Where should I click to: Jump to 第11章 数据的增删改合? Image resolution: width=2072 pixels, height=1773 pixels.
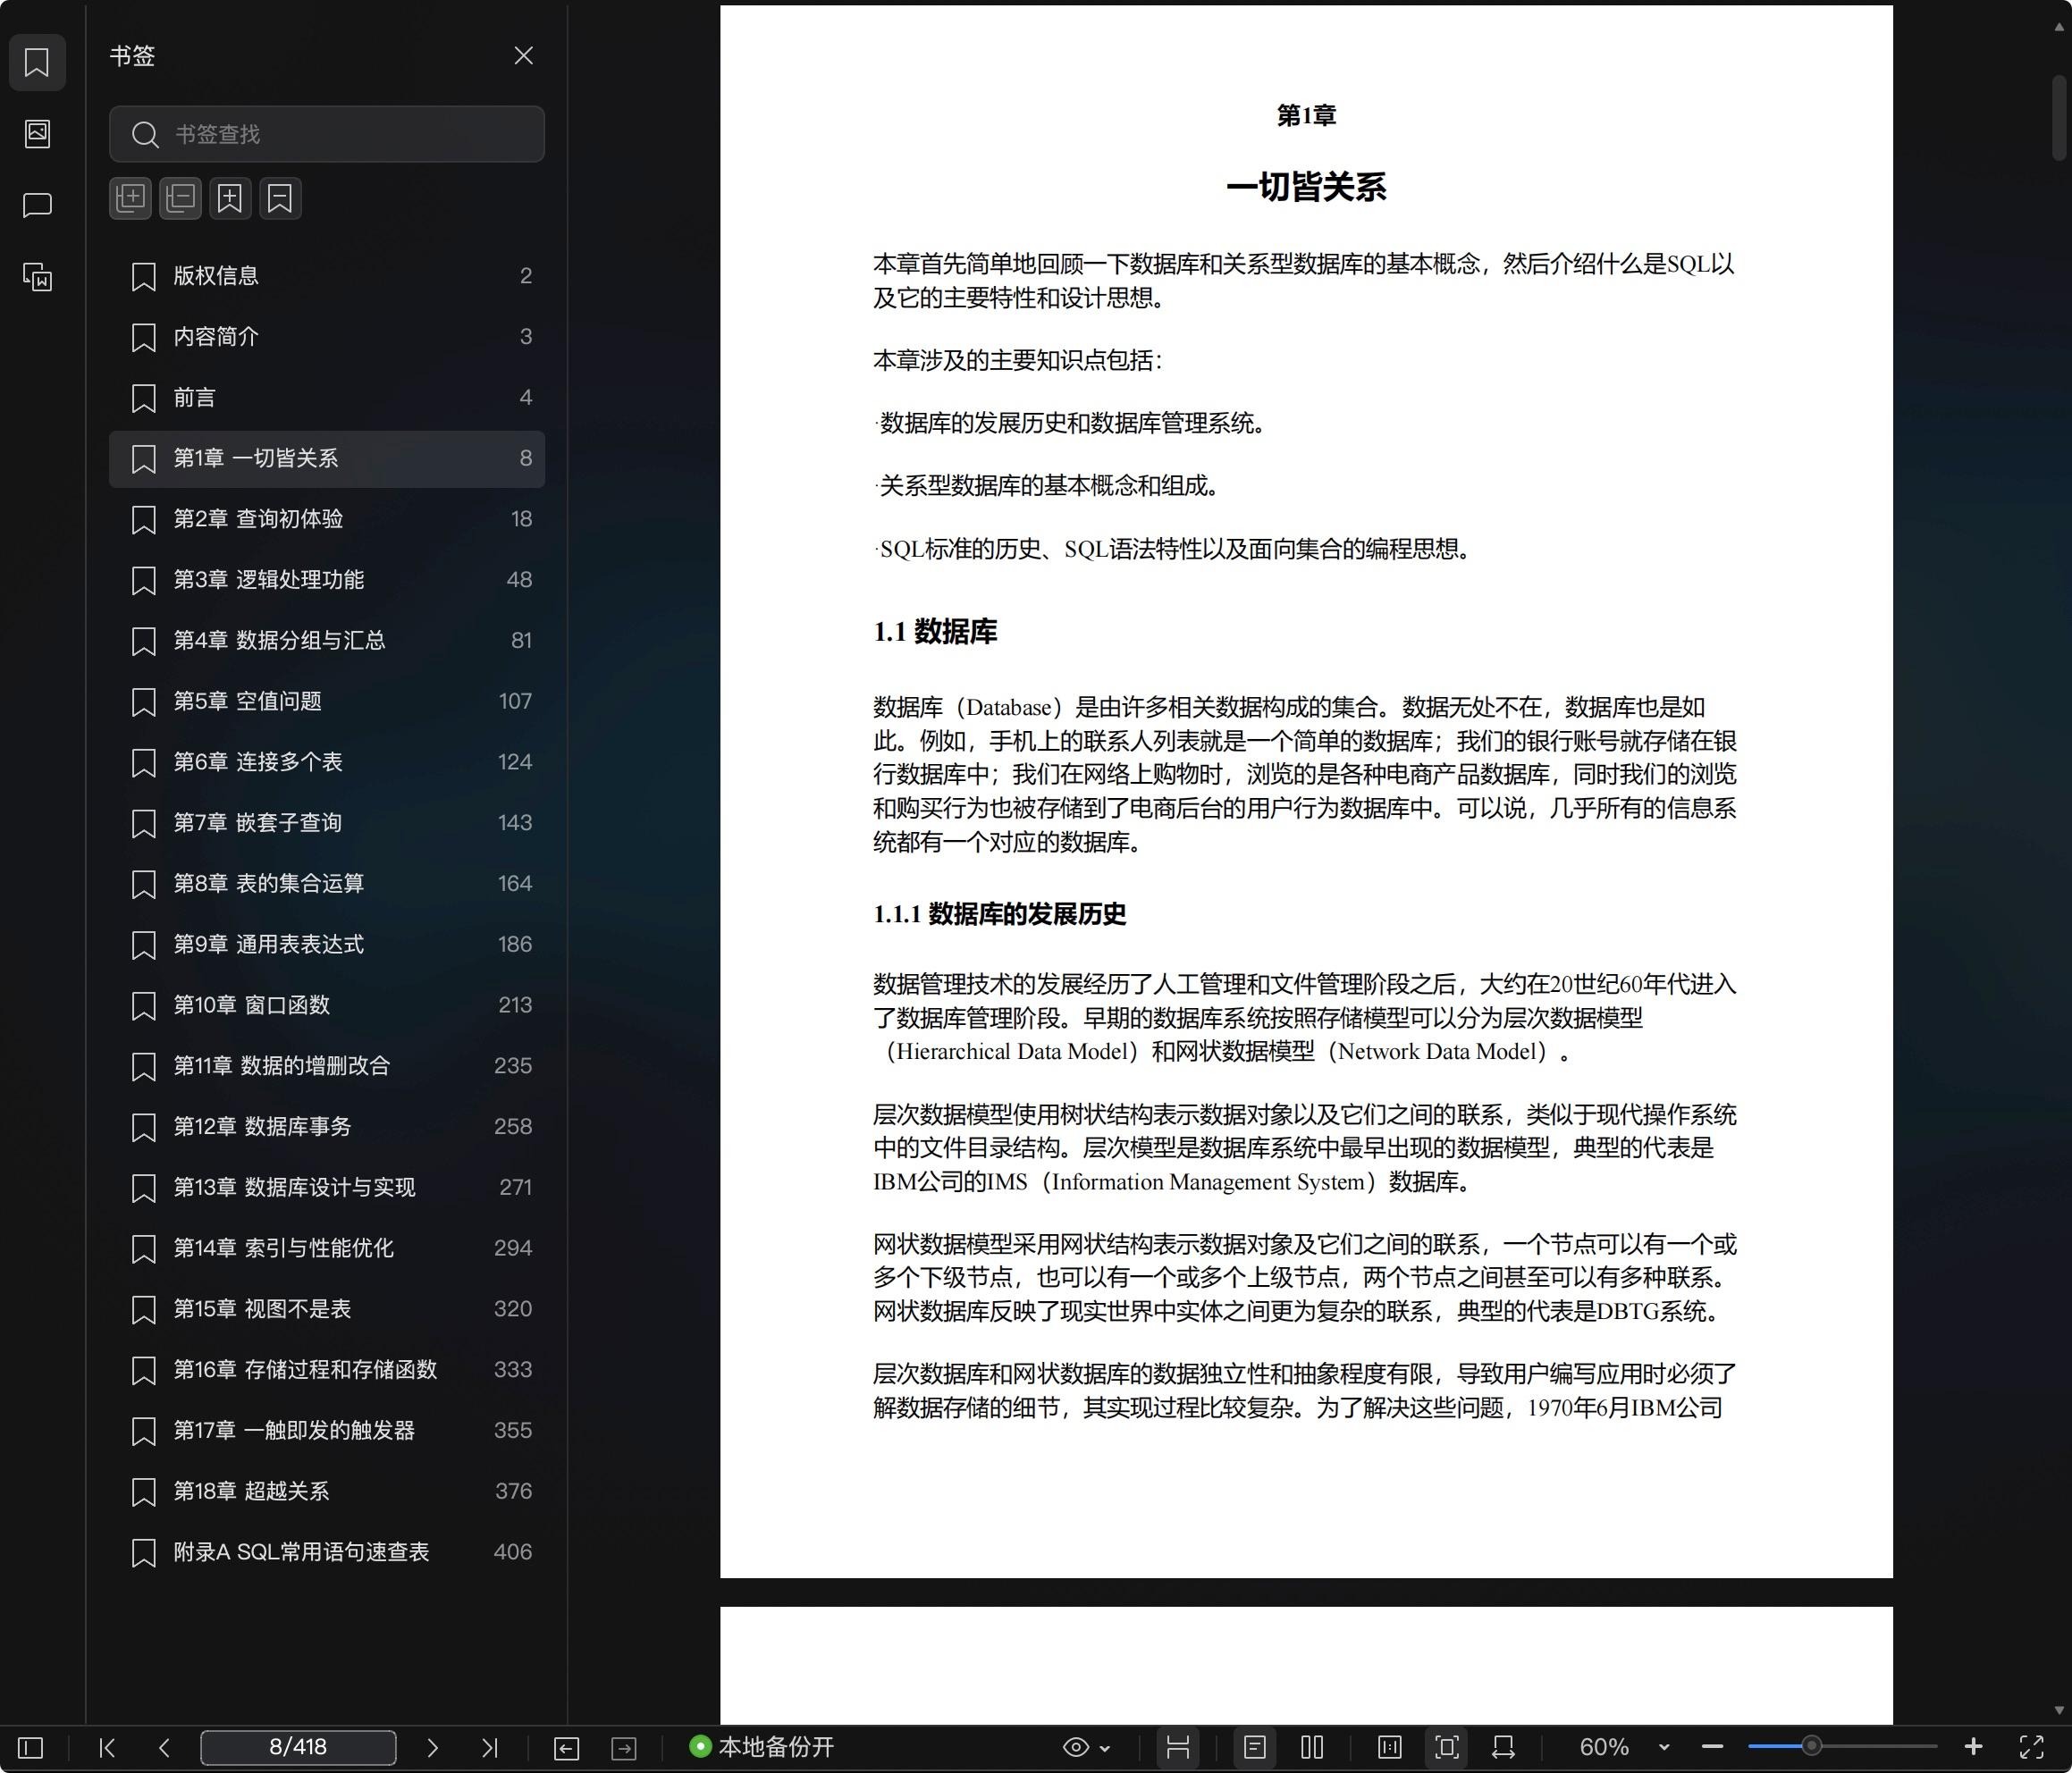(x=327, y=1066)
